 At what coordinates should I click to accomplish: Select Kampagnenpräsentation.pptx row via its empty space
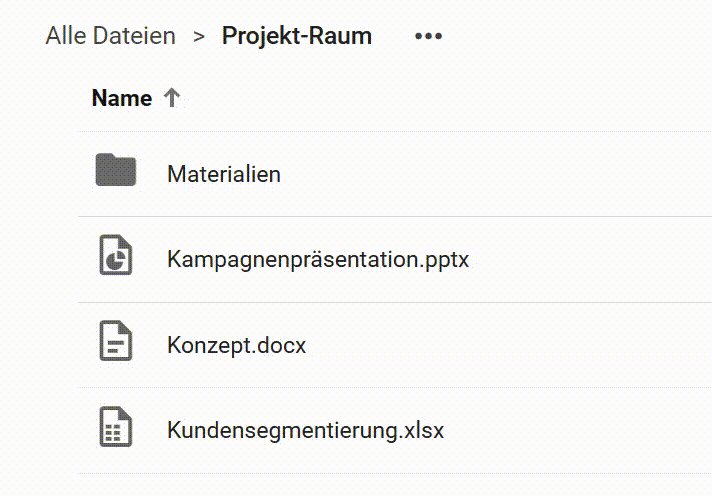pos(590,259)
